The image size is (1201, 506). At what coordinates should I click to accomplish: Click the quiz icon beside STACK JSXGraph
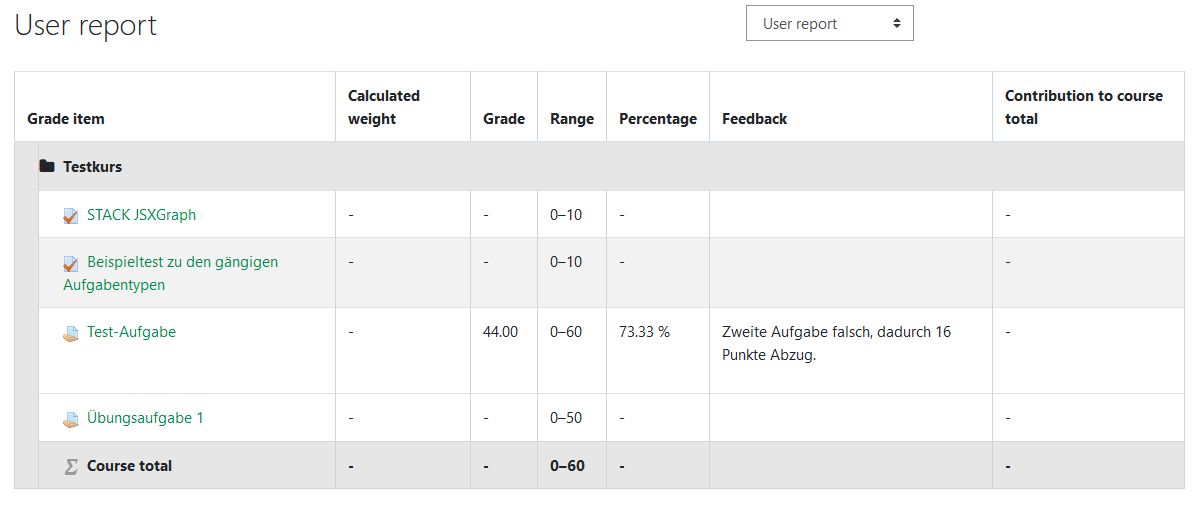[x=71, y=215]
